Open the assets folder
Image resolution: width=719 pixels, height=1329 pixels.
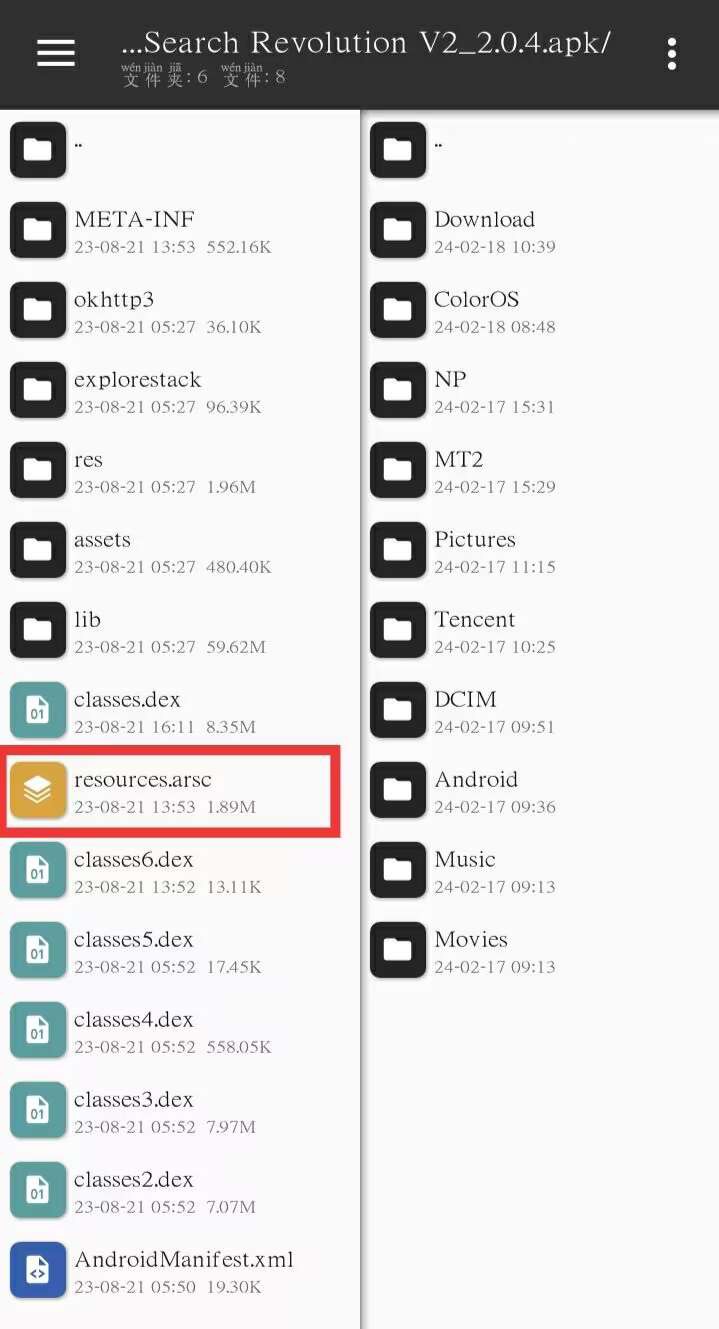coord(180,550)
